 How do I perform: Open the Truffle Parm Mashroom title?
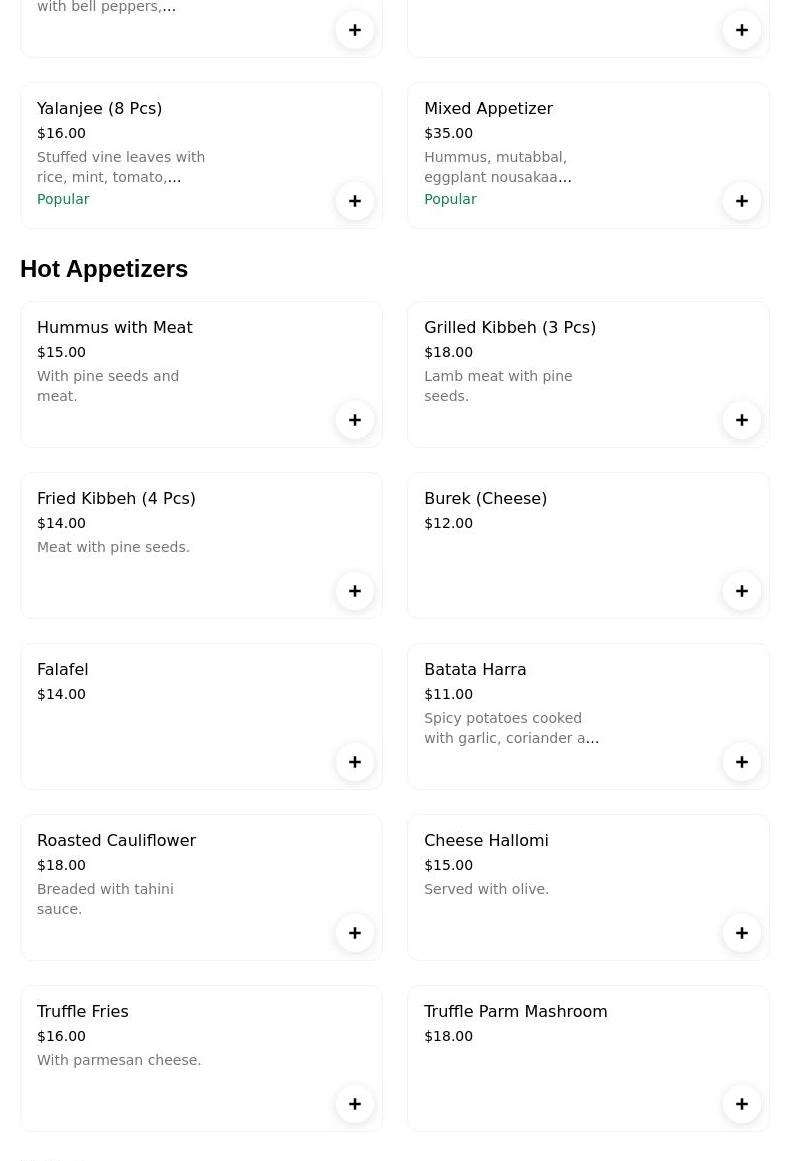pos(515,1011)
